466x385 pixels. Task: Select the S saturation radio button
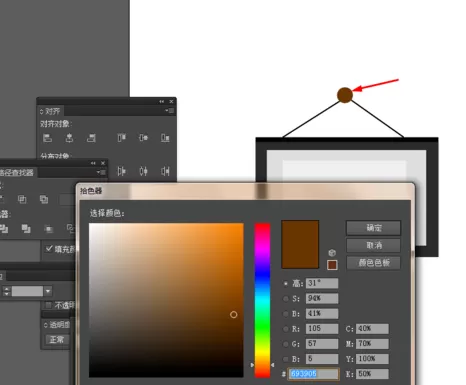pos(286,299)
